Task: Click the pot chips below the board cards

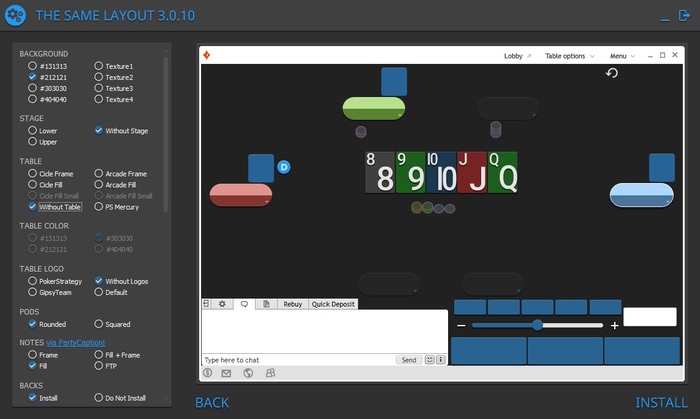Action: pyautogui.click(x=433, y=208)
